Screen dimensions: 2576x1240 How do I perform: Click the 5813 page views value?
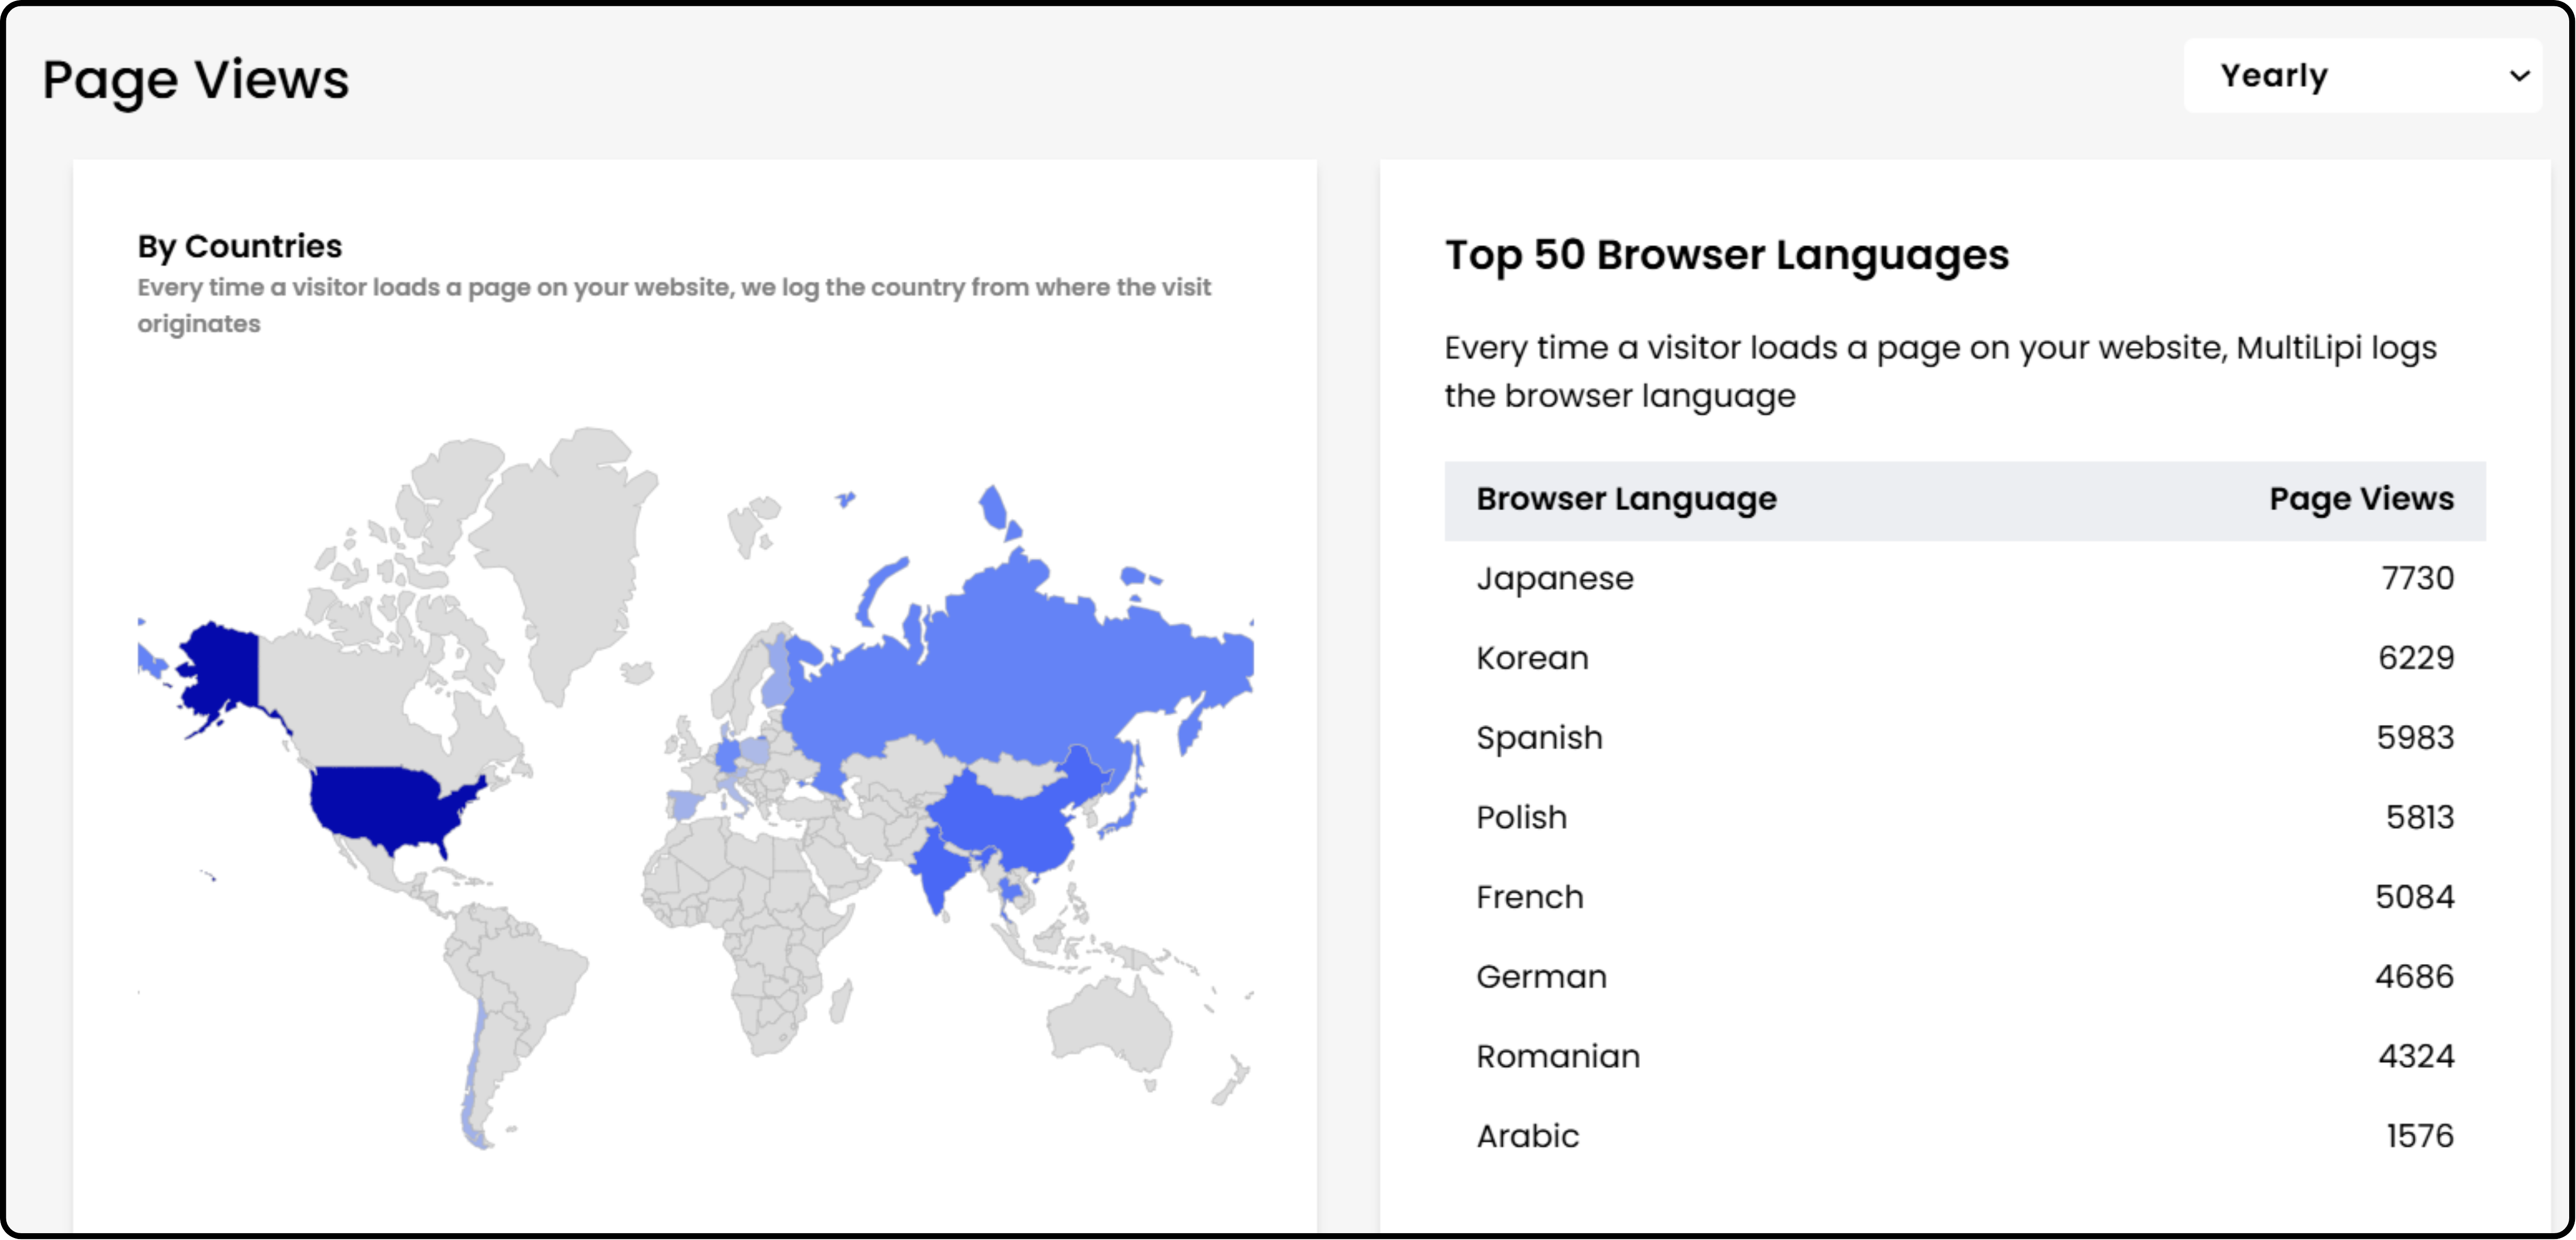click(x=2420, y=818)
